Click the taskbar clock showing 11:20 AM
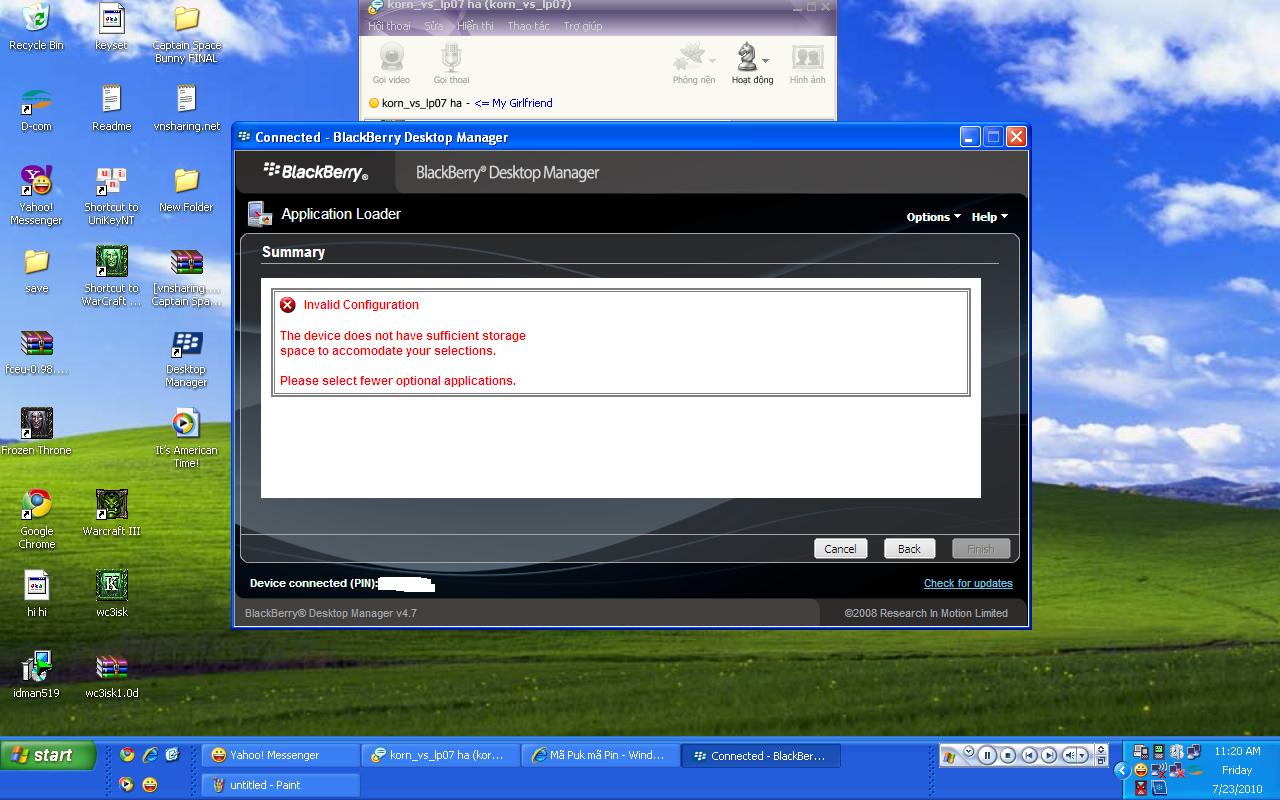Image resolution: width=1280 pixels, height=800 pixels. tap(1237, 751)
